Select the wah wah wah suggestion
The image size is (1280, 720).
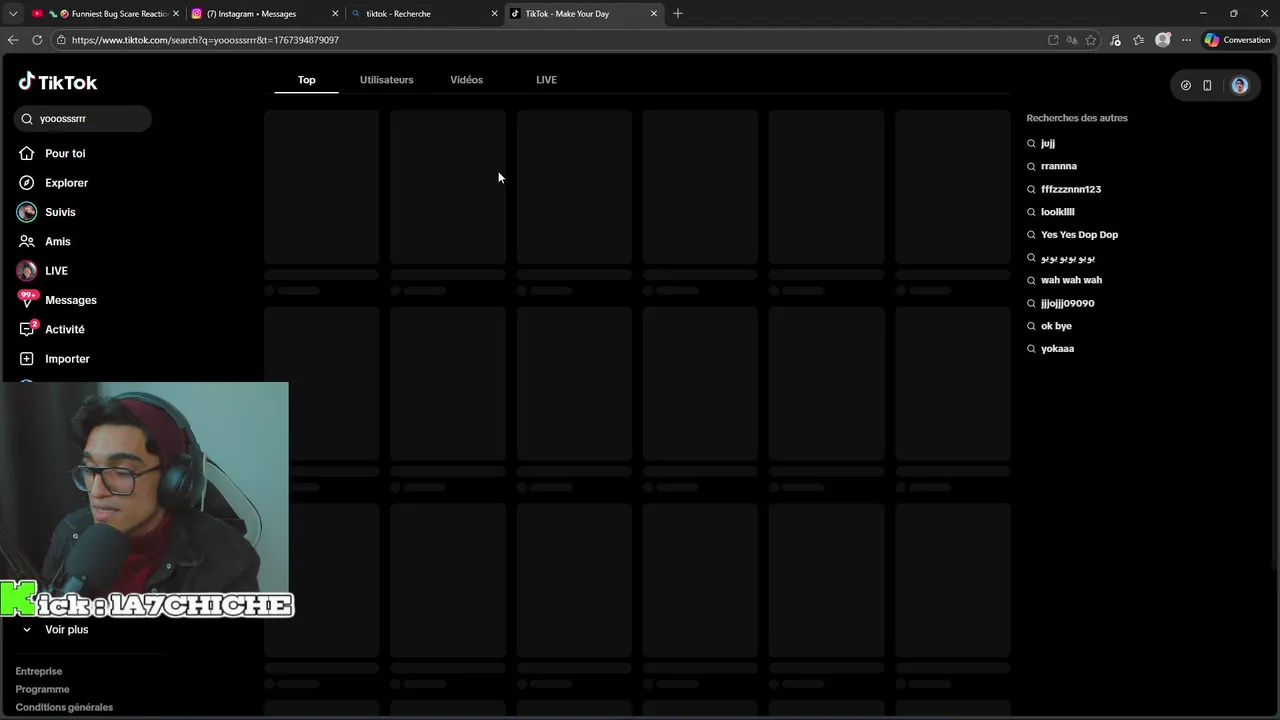(1071, 280)
